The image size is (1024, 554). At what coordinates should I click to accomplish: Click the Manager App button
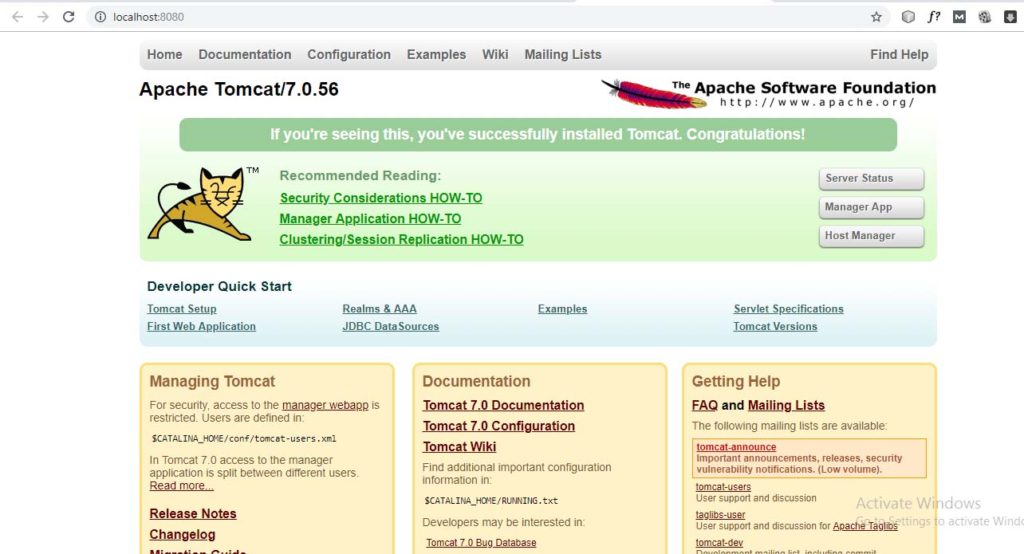point(871,207)
